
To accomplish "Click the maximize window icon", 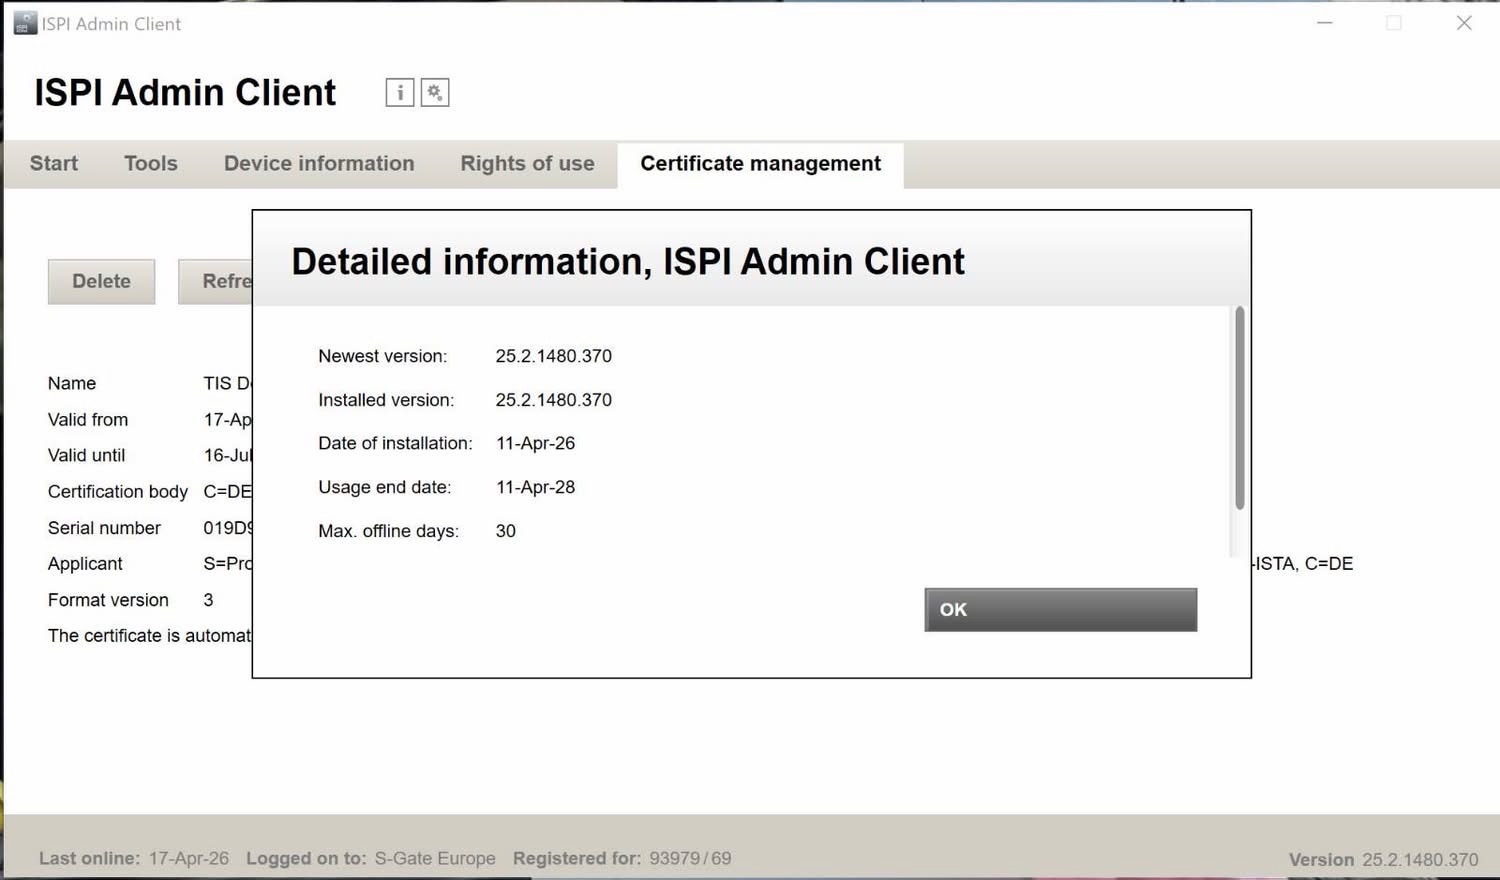I will coord(1393,23).
